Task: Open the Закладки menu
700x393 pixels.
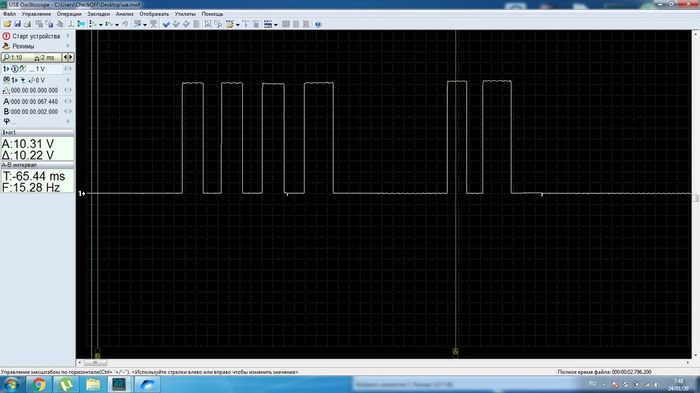Action: tap(98, 14)
